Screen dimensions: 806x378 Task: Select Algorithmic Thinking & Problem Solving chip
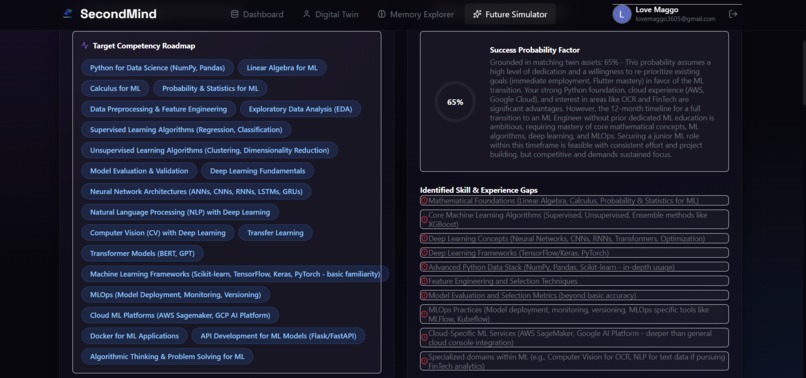167,356
